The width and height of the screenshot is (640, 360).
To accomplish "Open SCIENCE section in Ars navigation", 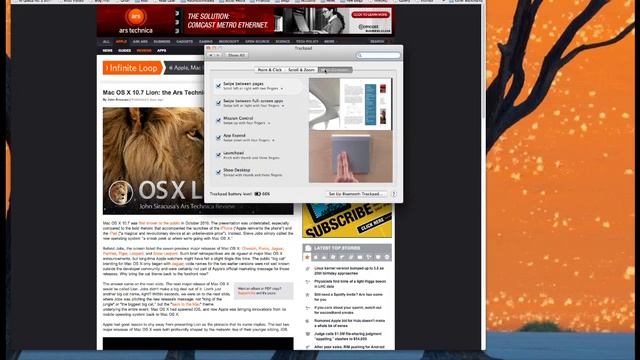I will point(282,42).
